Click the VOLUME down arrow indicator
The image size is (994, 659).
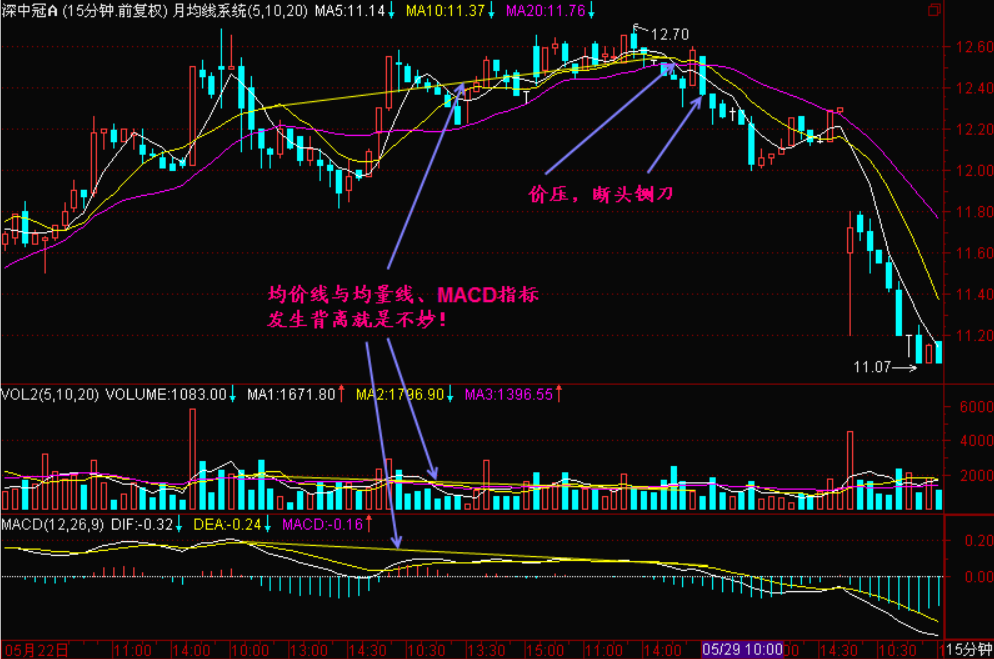(232, 395)
